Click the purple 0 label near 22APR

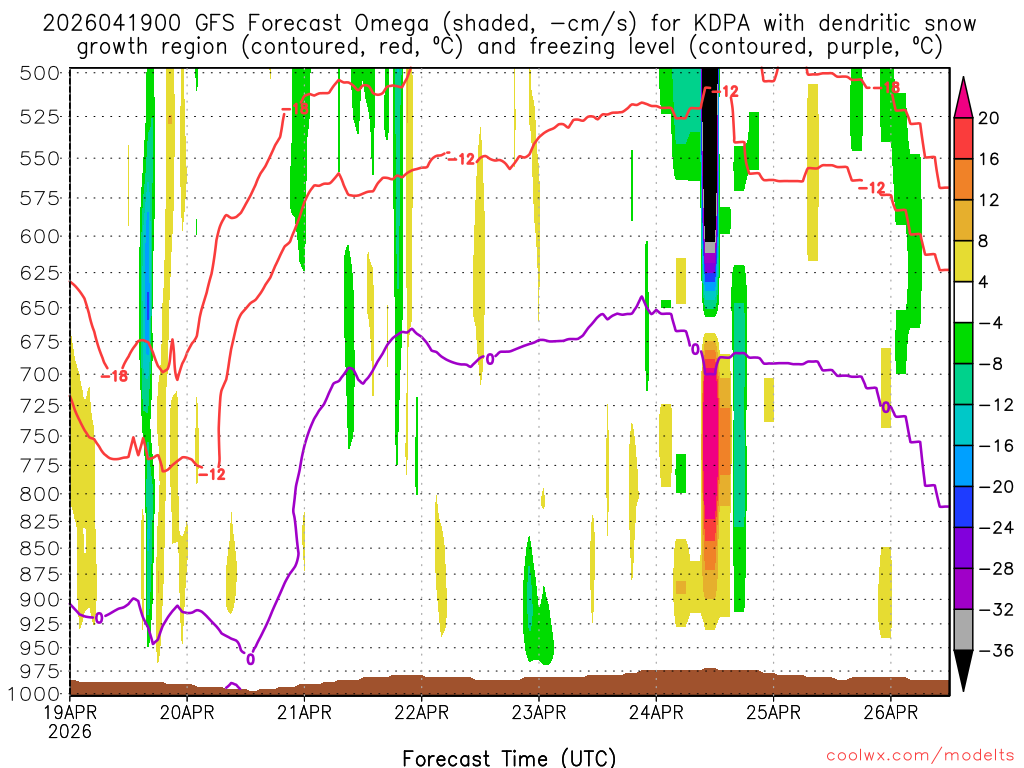(x=490, y=359)
